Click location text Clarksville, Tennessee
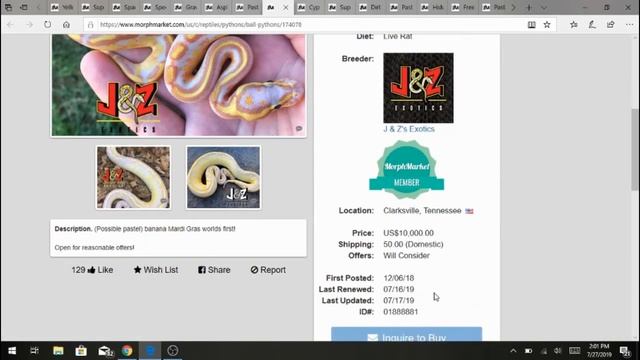 [422, 211]
